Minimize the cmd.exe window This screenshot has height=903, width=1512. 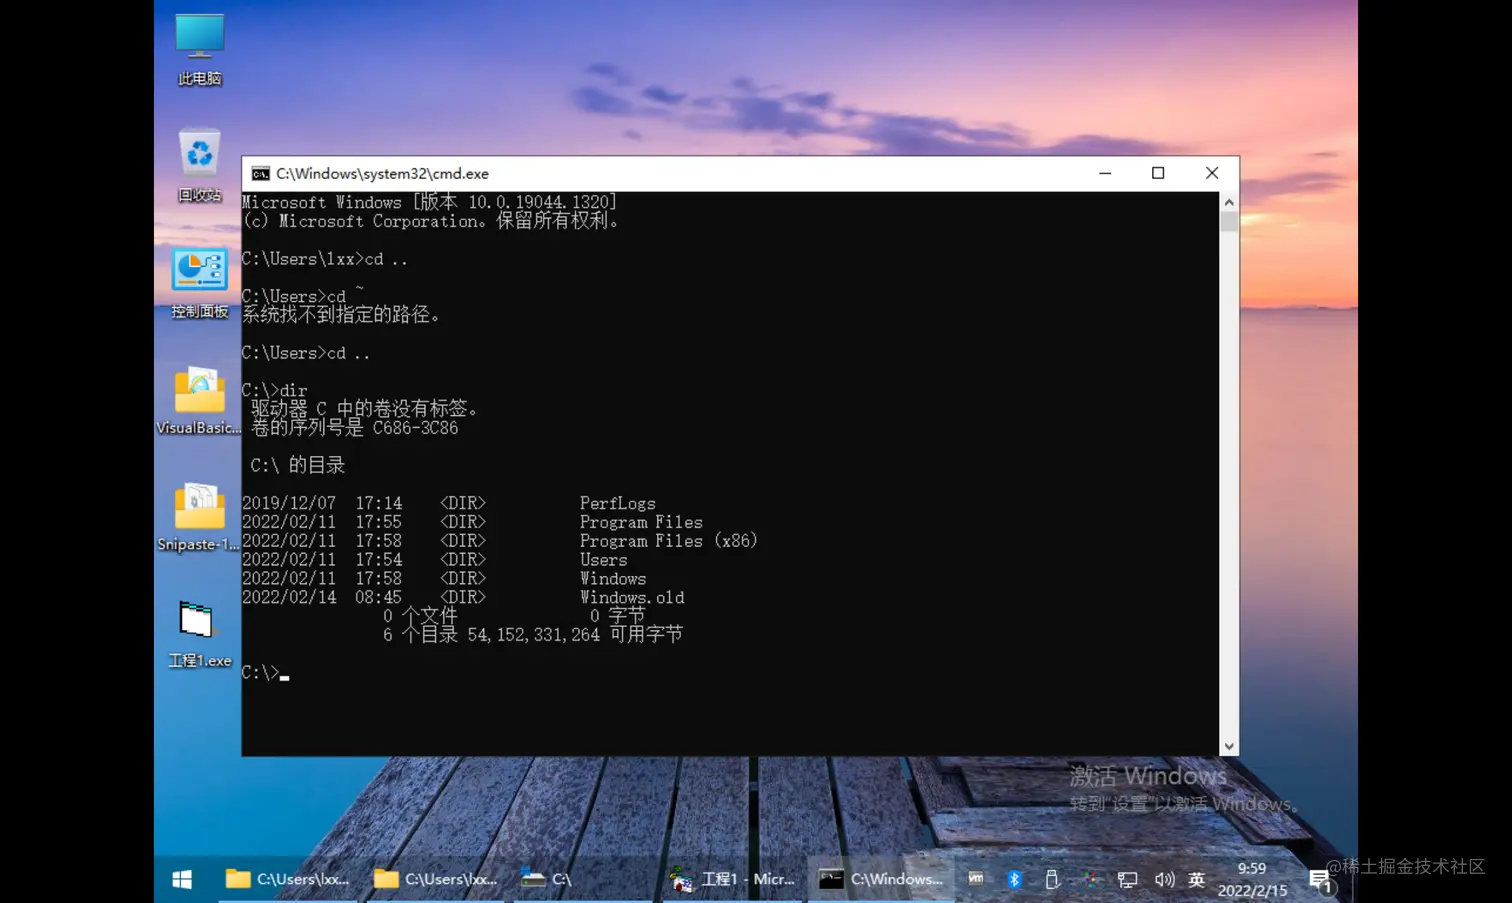1105,173
